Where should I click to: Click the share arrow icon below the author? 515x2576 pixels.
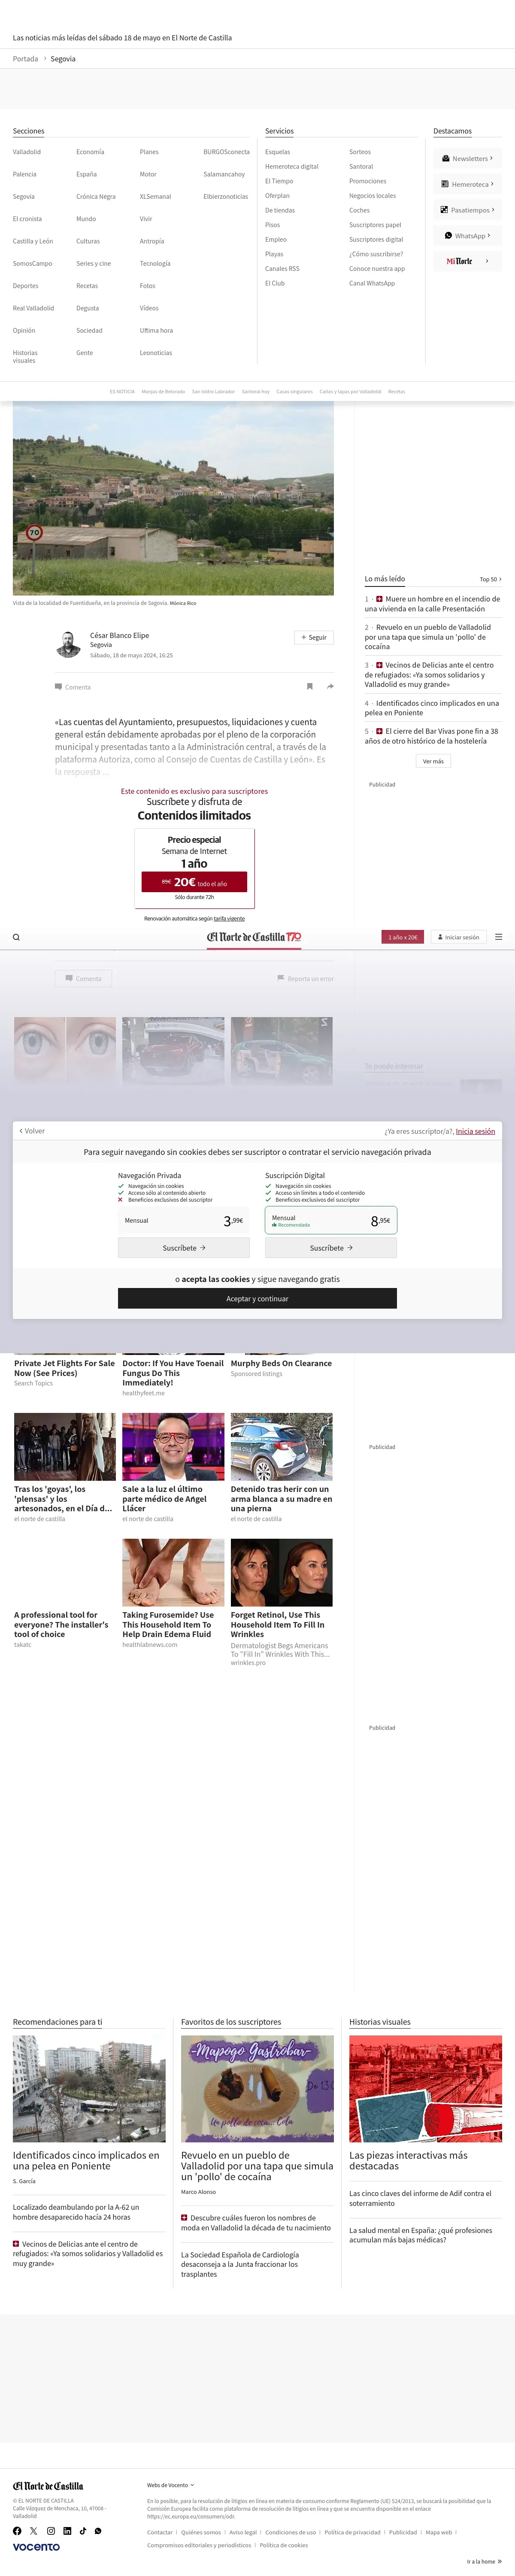click(330, 686)
